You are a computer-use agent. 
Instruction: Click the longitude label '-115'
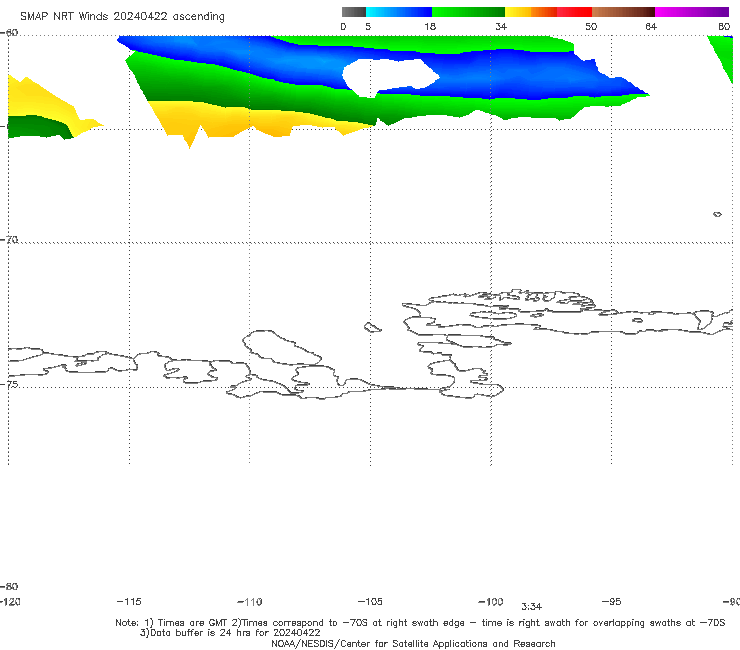point(129,601)
